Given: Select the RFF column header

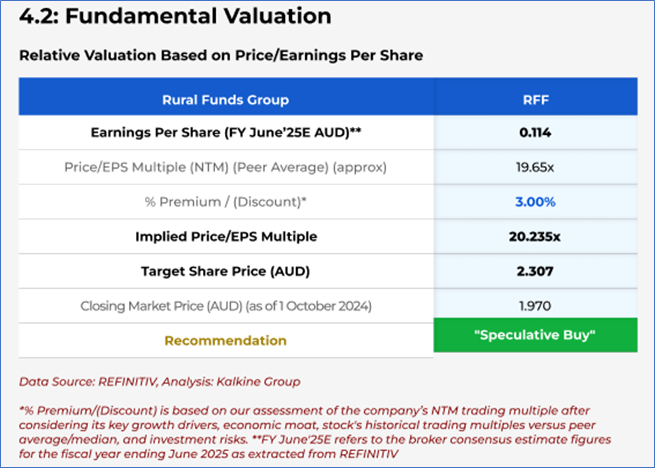Looking at the screenshot, I should coord(535,99).
